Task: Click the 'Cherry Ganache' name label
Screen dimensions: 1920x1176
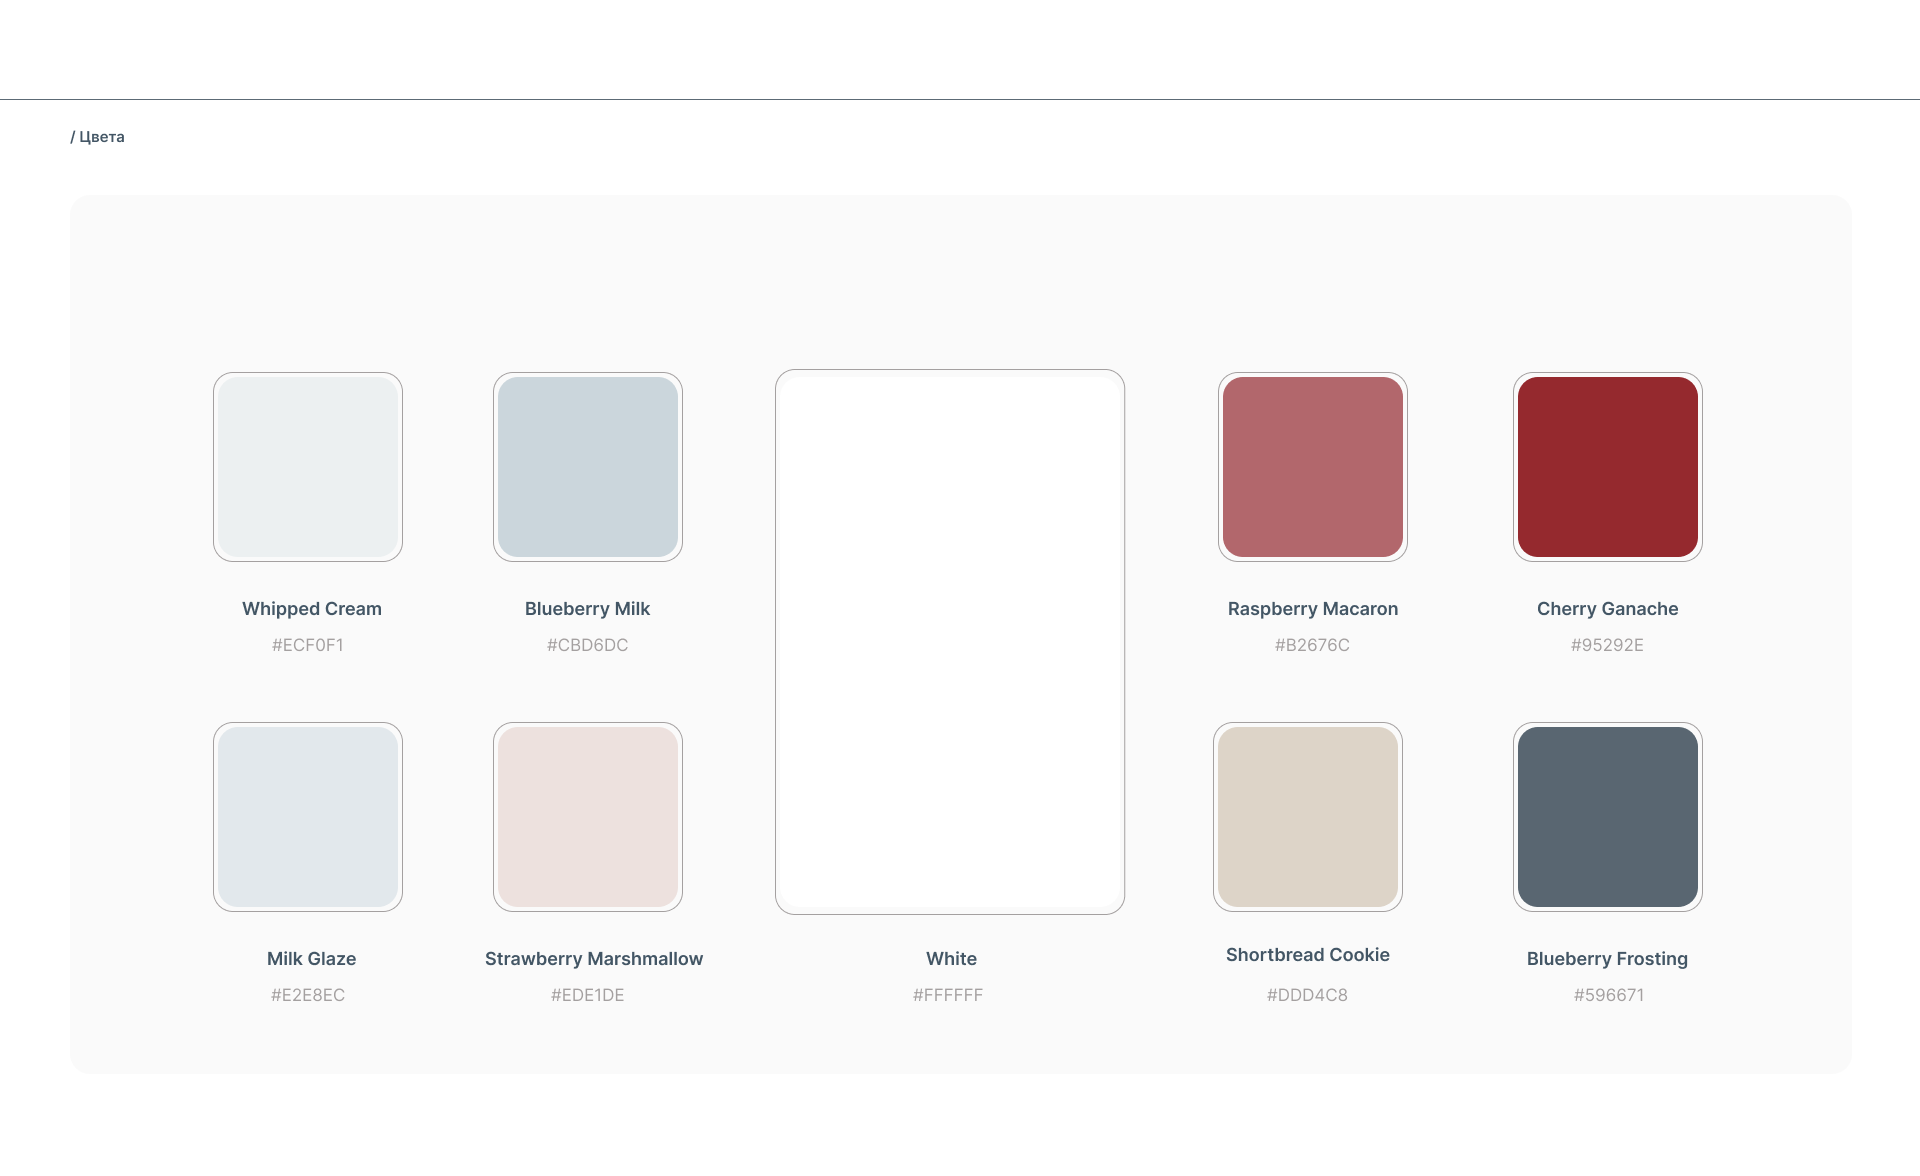Action: coord(1607,609)
